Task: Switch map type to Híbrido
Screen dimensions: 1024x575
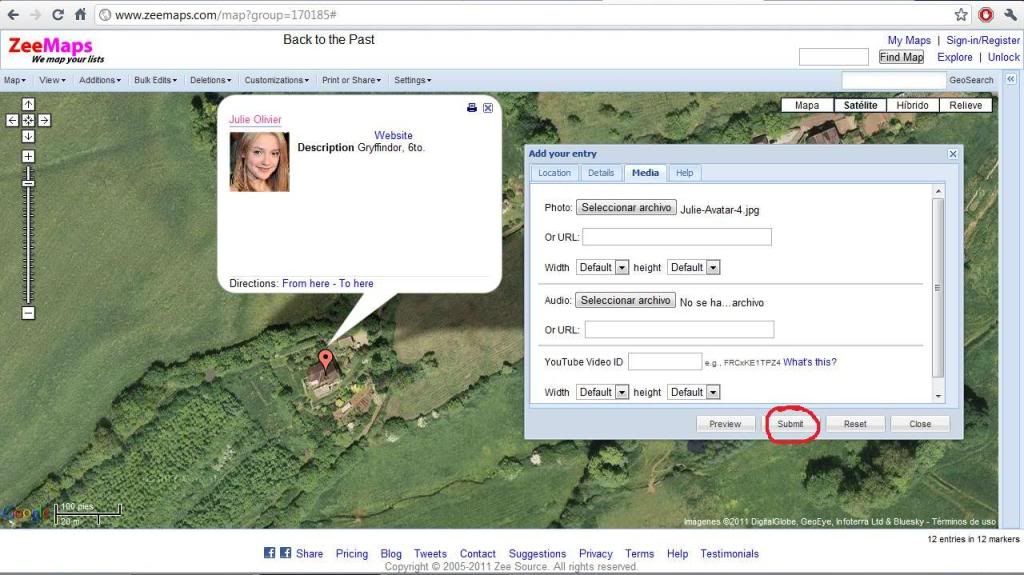Action: (x=912, y=105)
